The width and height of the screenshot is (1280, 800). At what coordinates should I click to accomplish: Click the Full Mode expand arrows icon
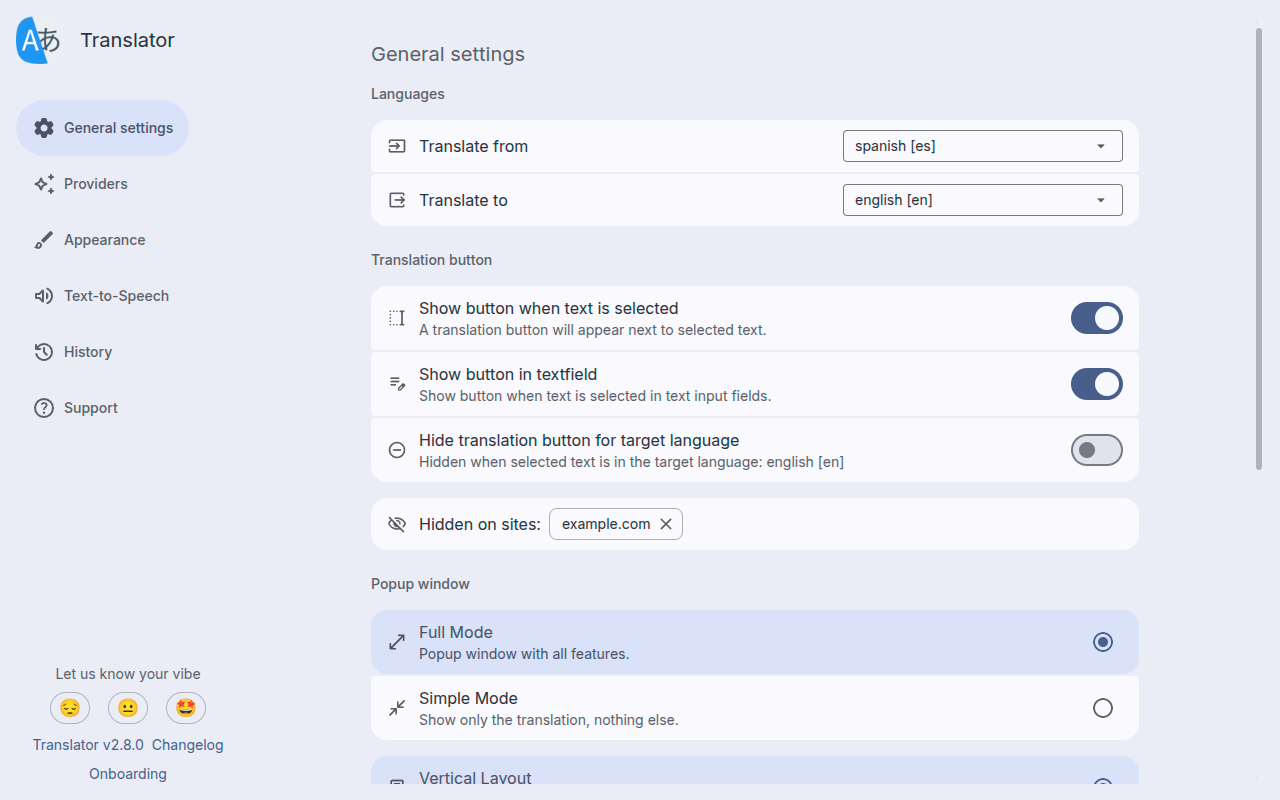(x=397, y=642)
